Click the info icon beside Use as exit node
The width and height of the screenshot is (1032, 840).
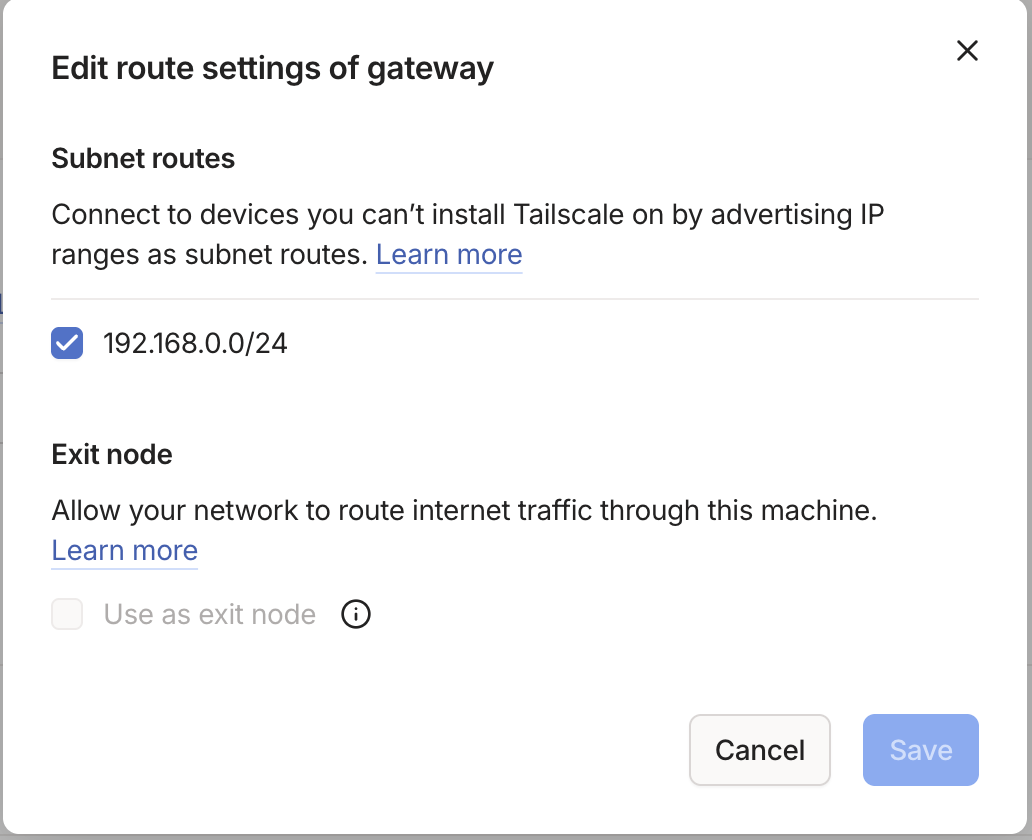pyautogui.click(x=356, y=614)
